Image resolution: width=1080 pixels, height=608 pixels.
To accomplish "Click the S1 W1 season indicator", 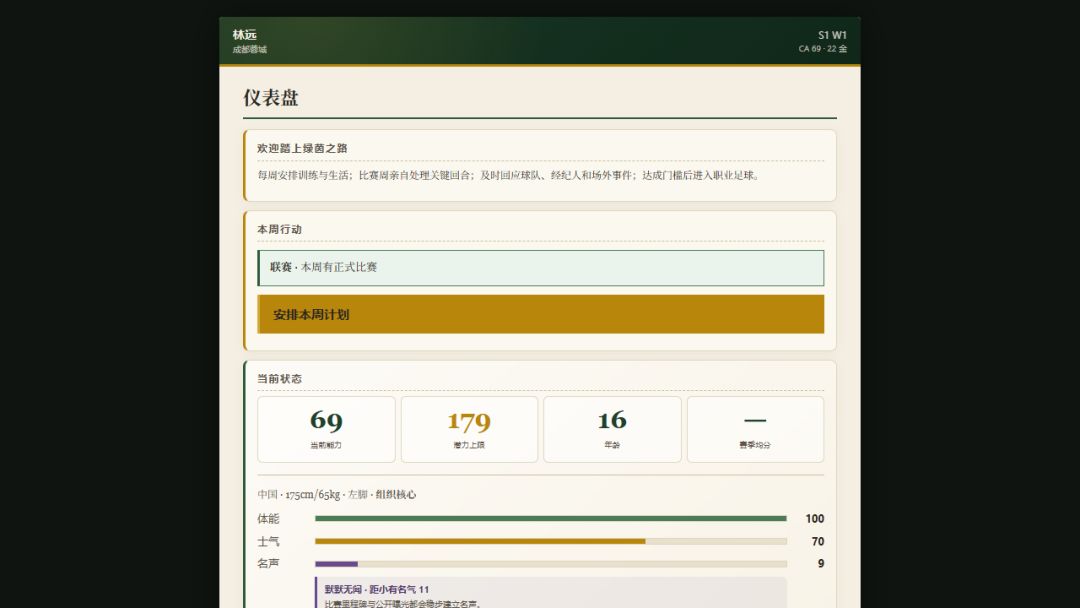I will (832, 35).
